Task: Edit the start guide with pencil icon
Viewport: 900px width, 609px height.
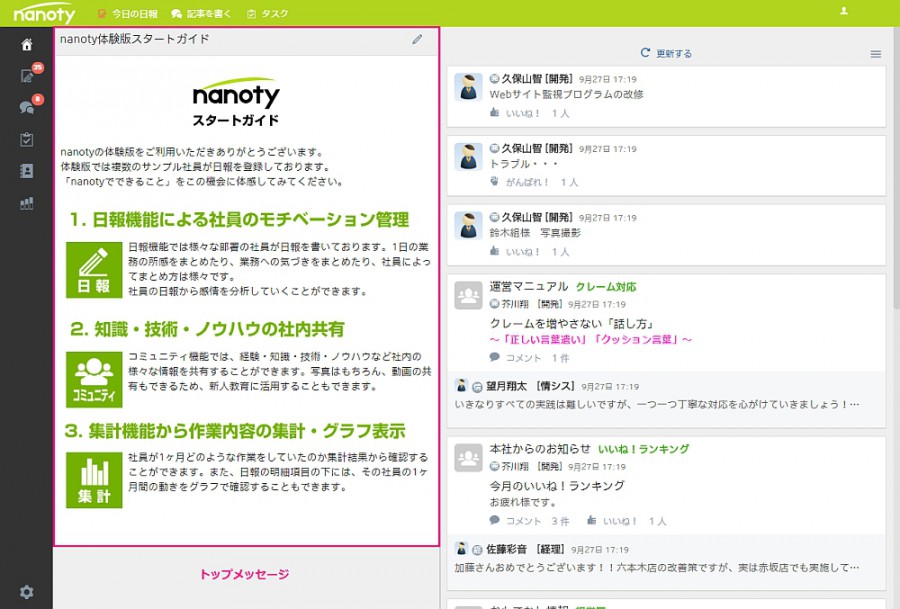Action: point(417,39)
